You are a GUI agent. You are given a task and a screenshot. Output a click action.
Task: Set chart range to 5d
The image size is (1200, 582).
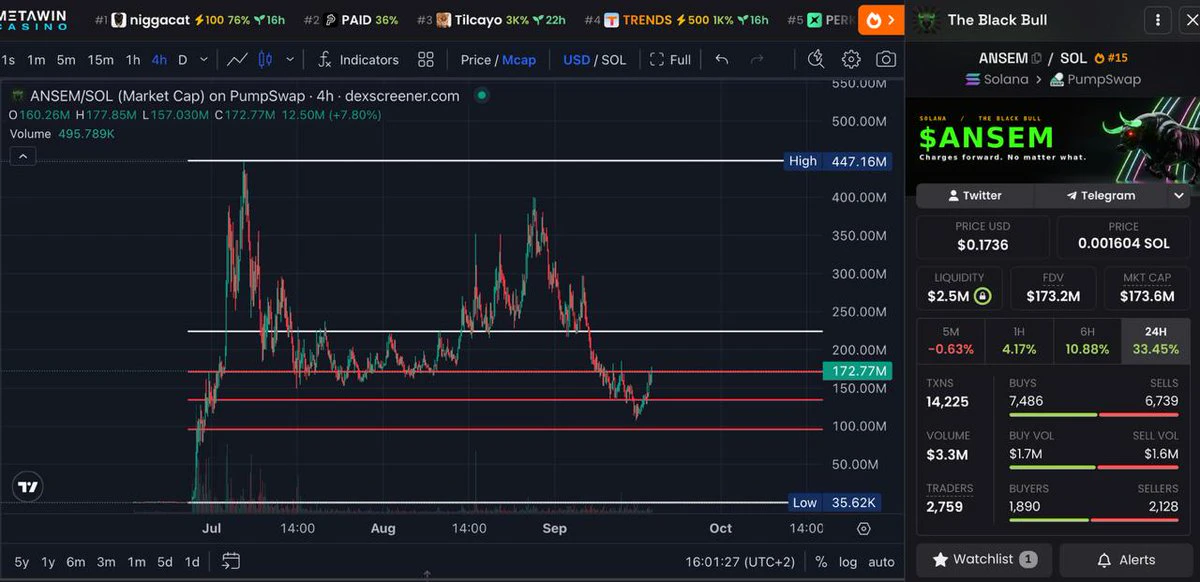point(165,561)
